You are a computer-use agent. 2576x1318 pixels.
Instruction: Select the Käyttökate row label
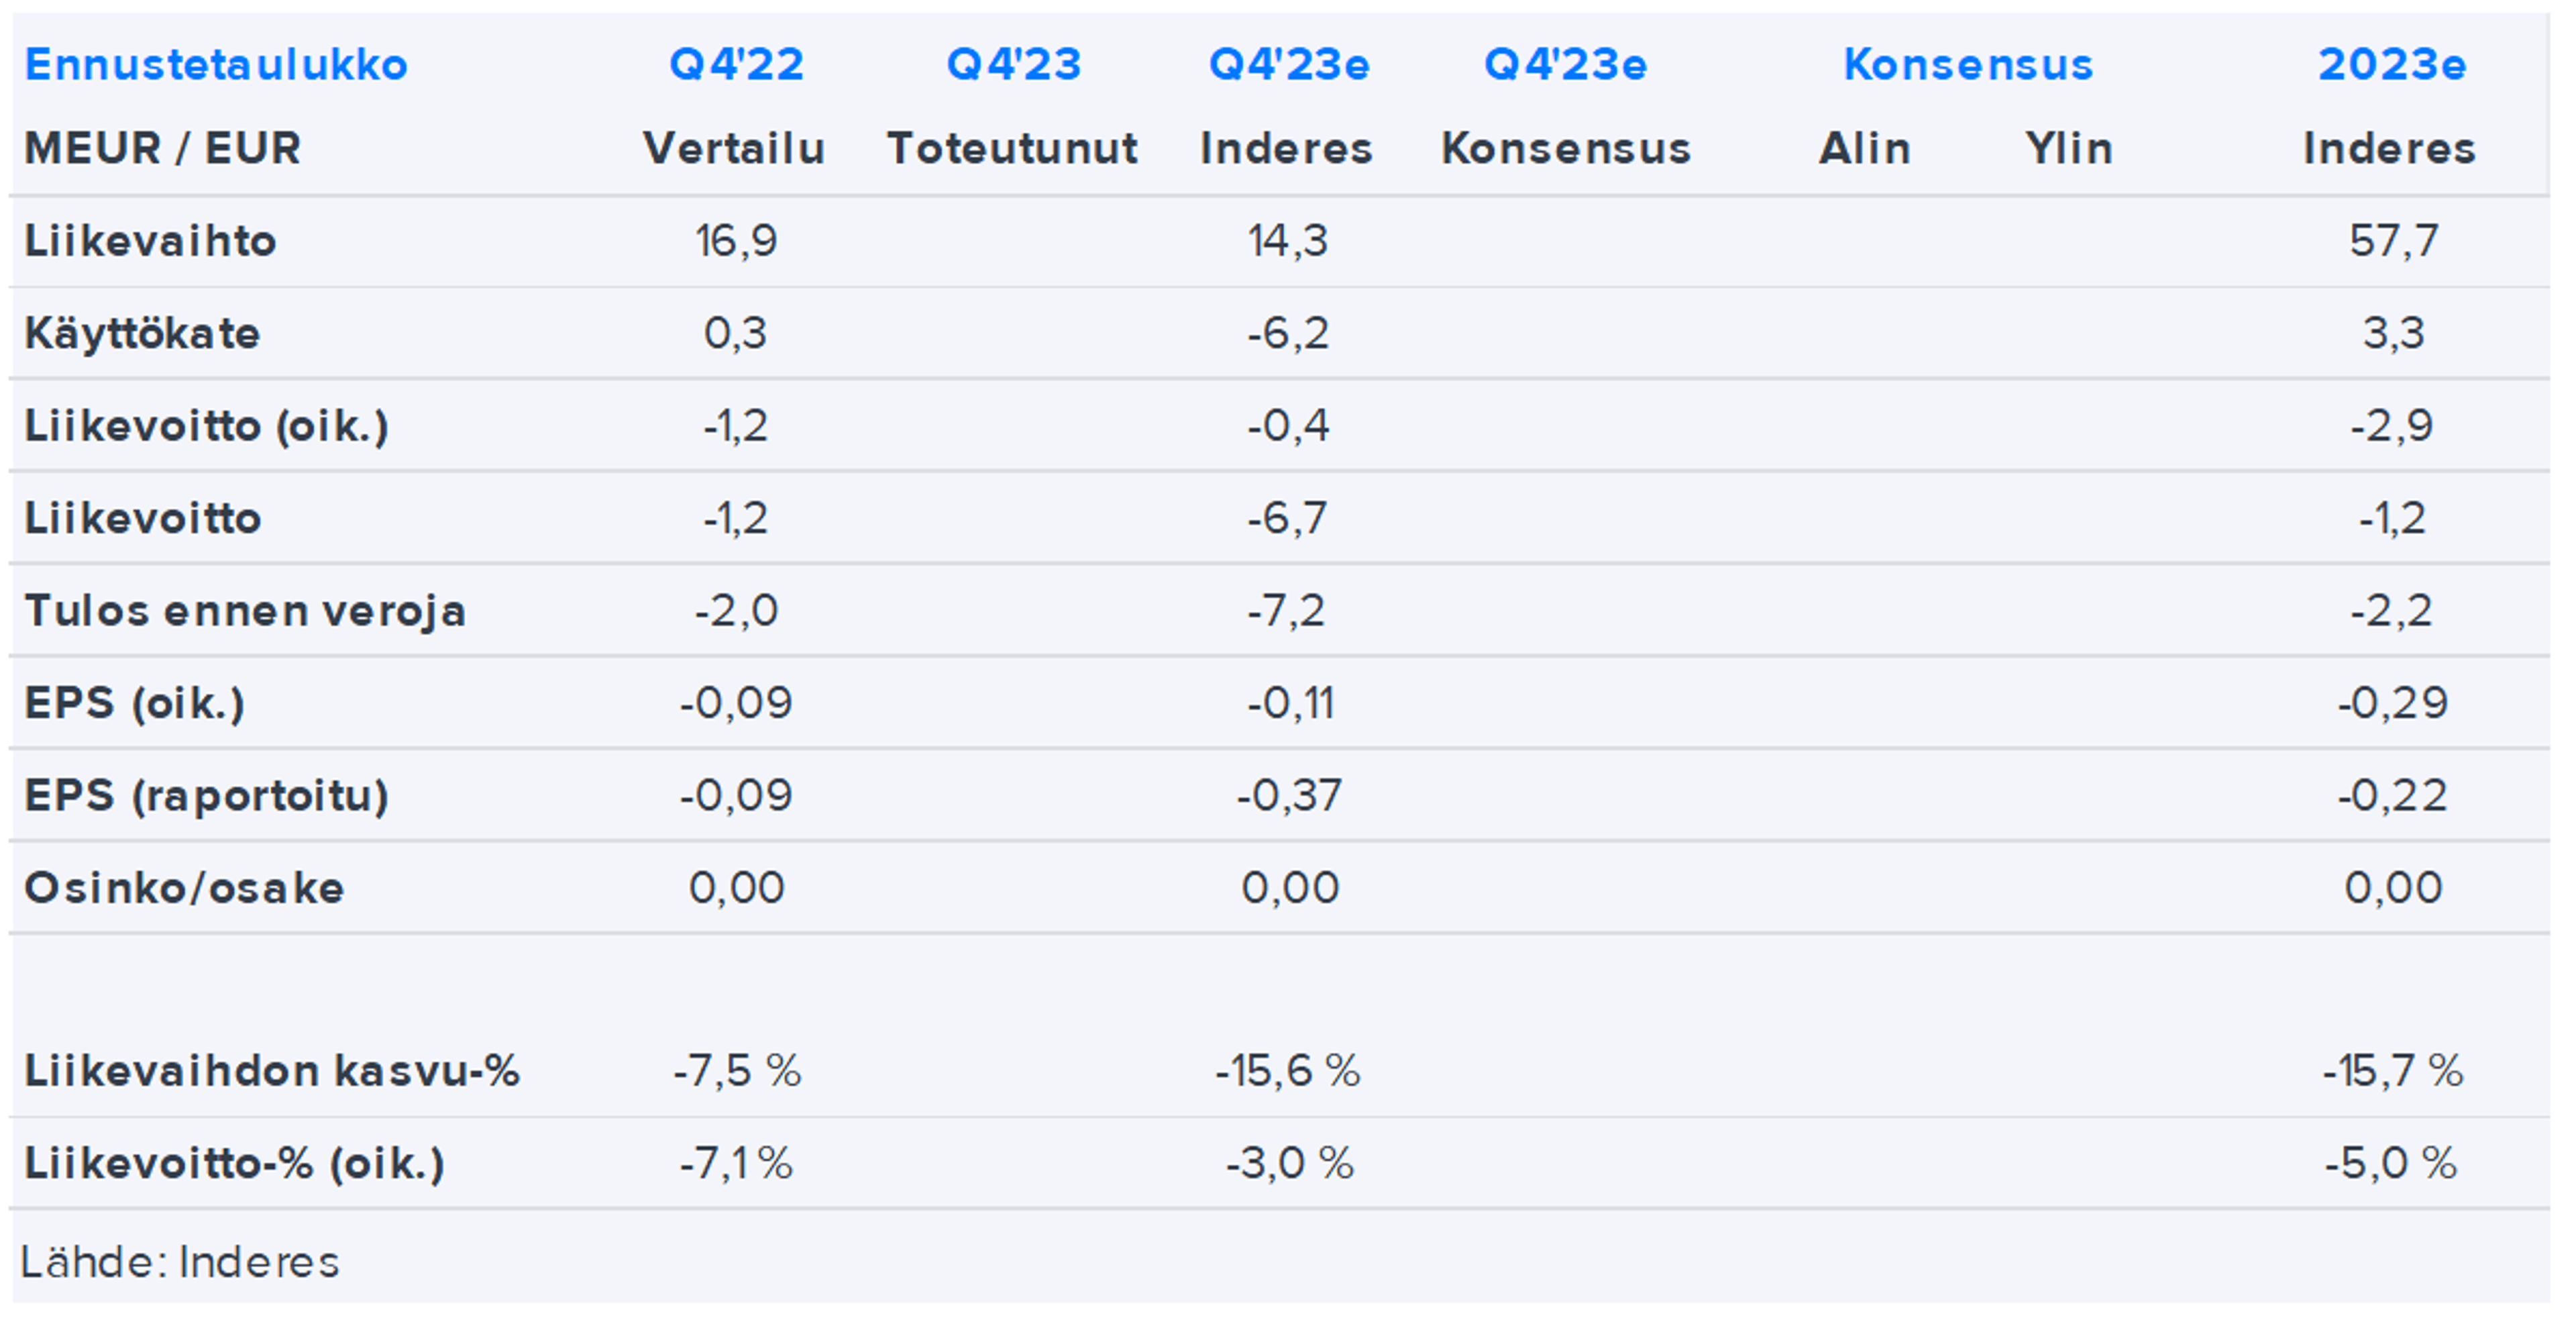click(142, 333)
